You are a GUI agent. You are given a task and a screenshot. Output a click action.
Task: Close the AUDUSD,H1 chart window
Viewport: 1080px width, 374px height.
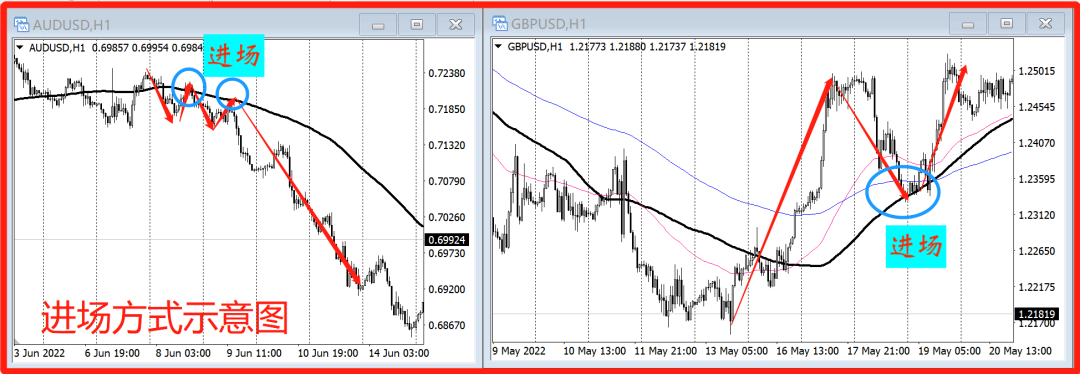pyautogui.click(x=455, y=25)
